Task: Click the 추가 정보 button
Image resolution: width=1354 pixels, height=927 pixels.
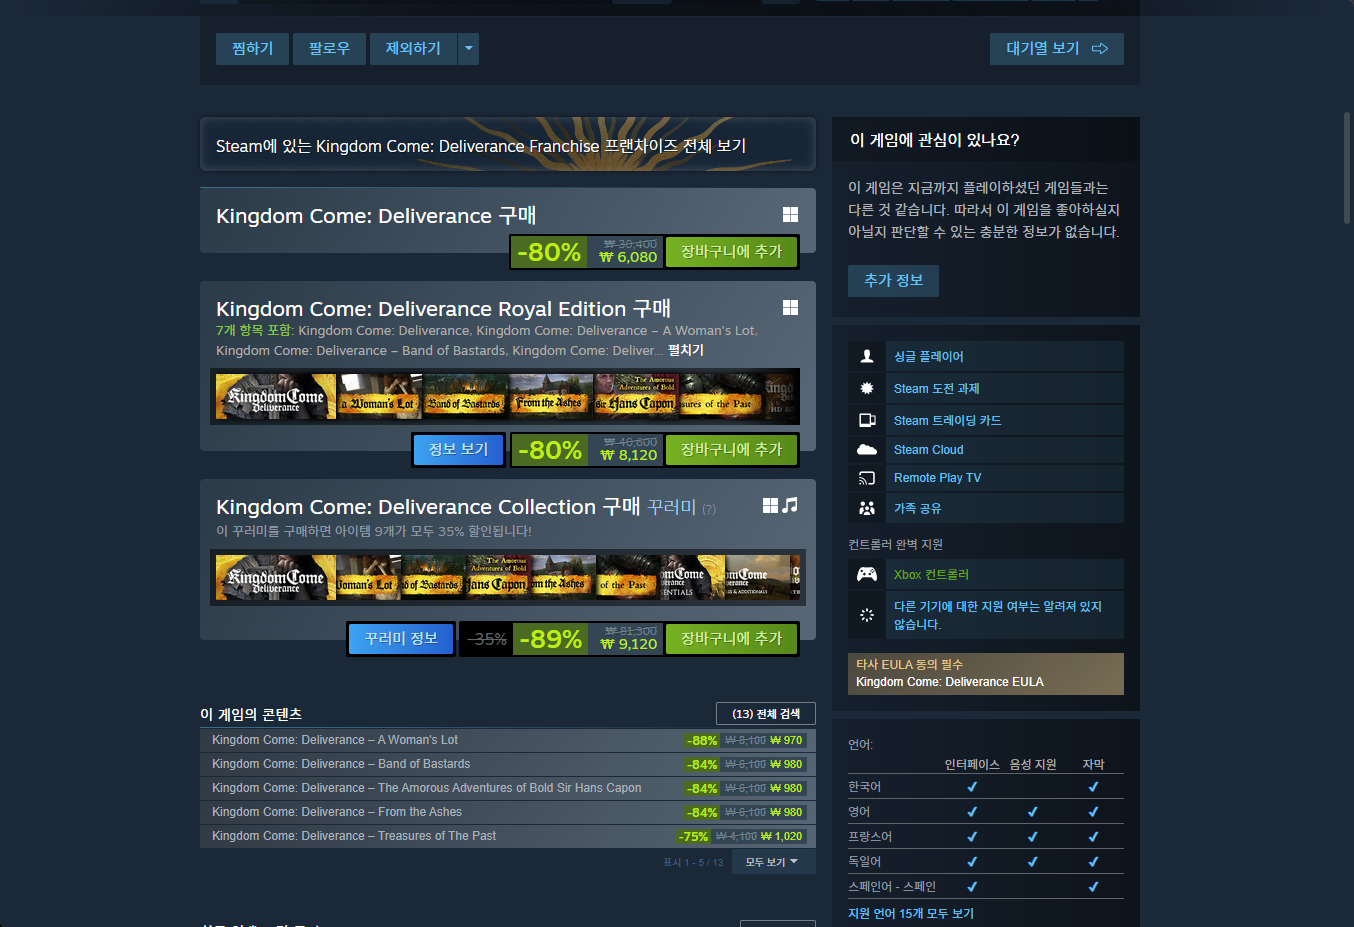Action: pyautogui.click(x=894, y=280)
